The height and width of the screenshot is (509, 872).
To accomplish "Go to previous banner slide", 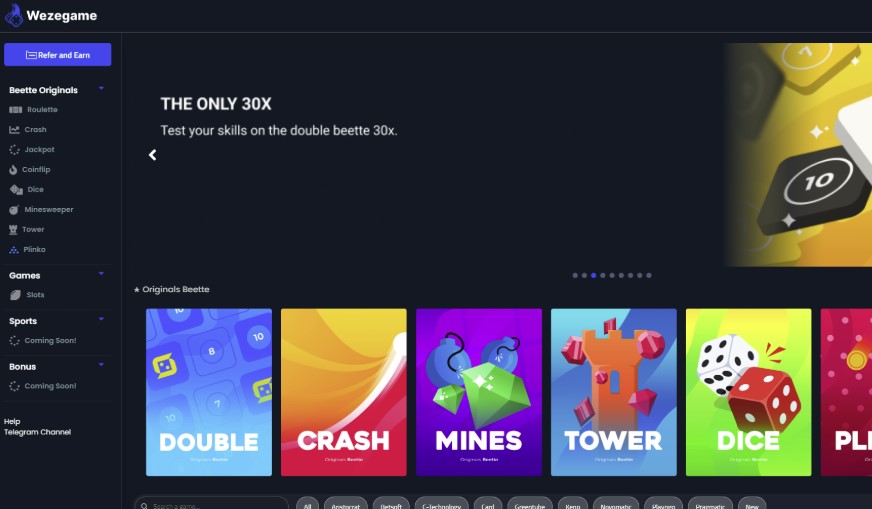I will pos(152,155).
